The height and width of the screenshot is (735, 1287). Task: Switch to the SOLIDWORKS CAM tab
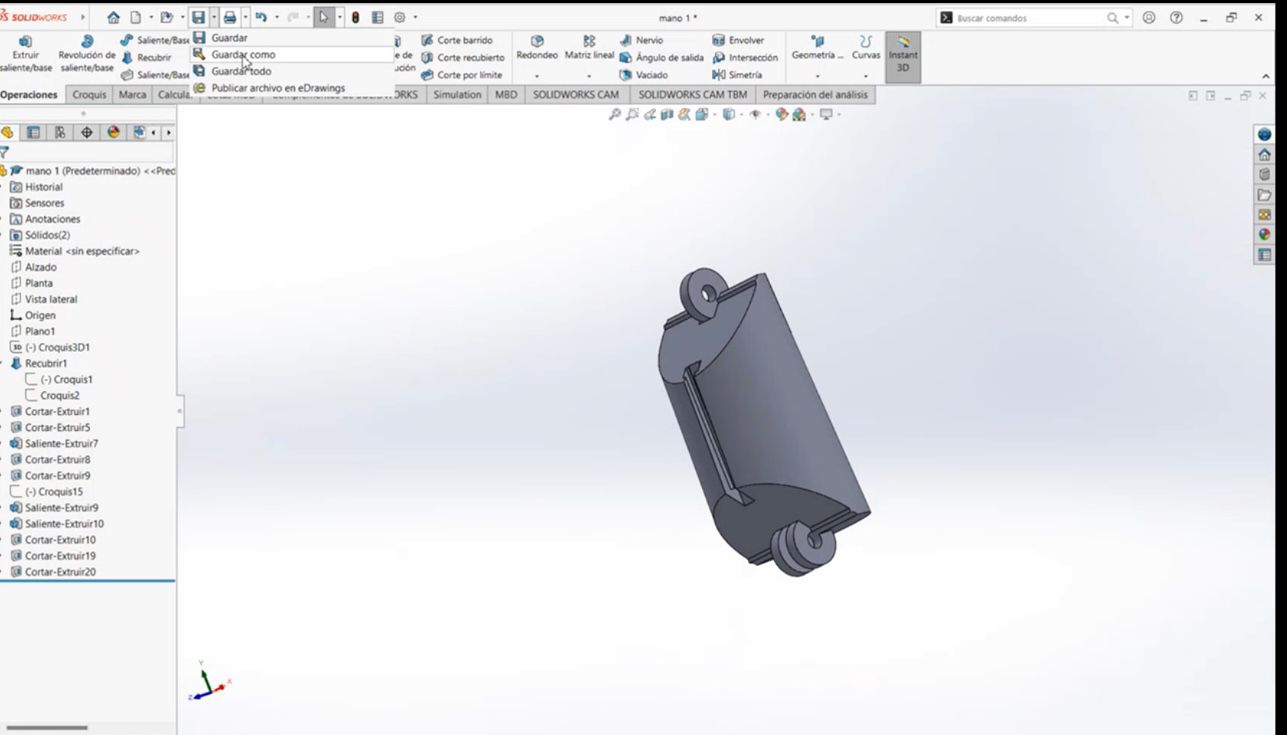(576, 95)
